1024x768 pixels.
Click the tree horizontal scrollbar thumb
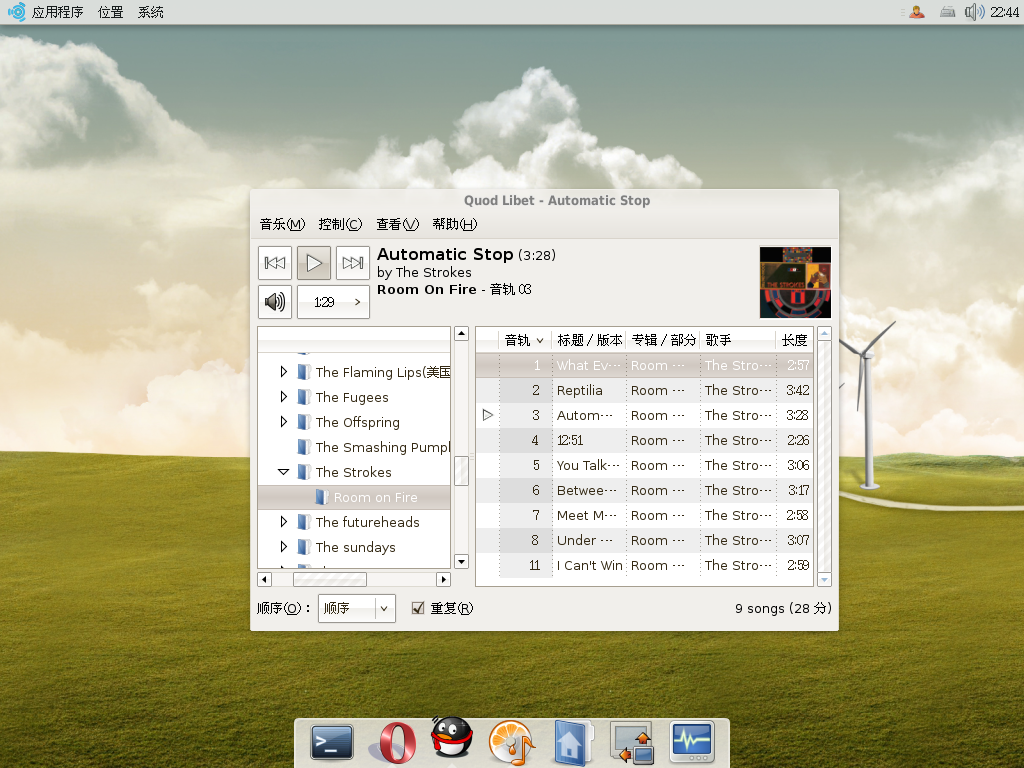(330, 579)
